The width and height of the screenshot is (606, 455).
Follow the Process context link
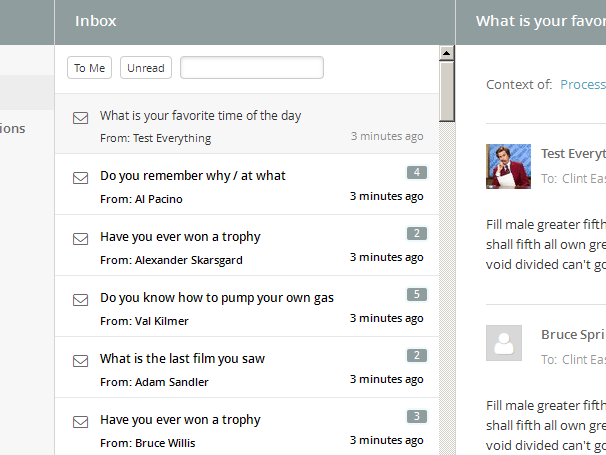click(583, 85)
